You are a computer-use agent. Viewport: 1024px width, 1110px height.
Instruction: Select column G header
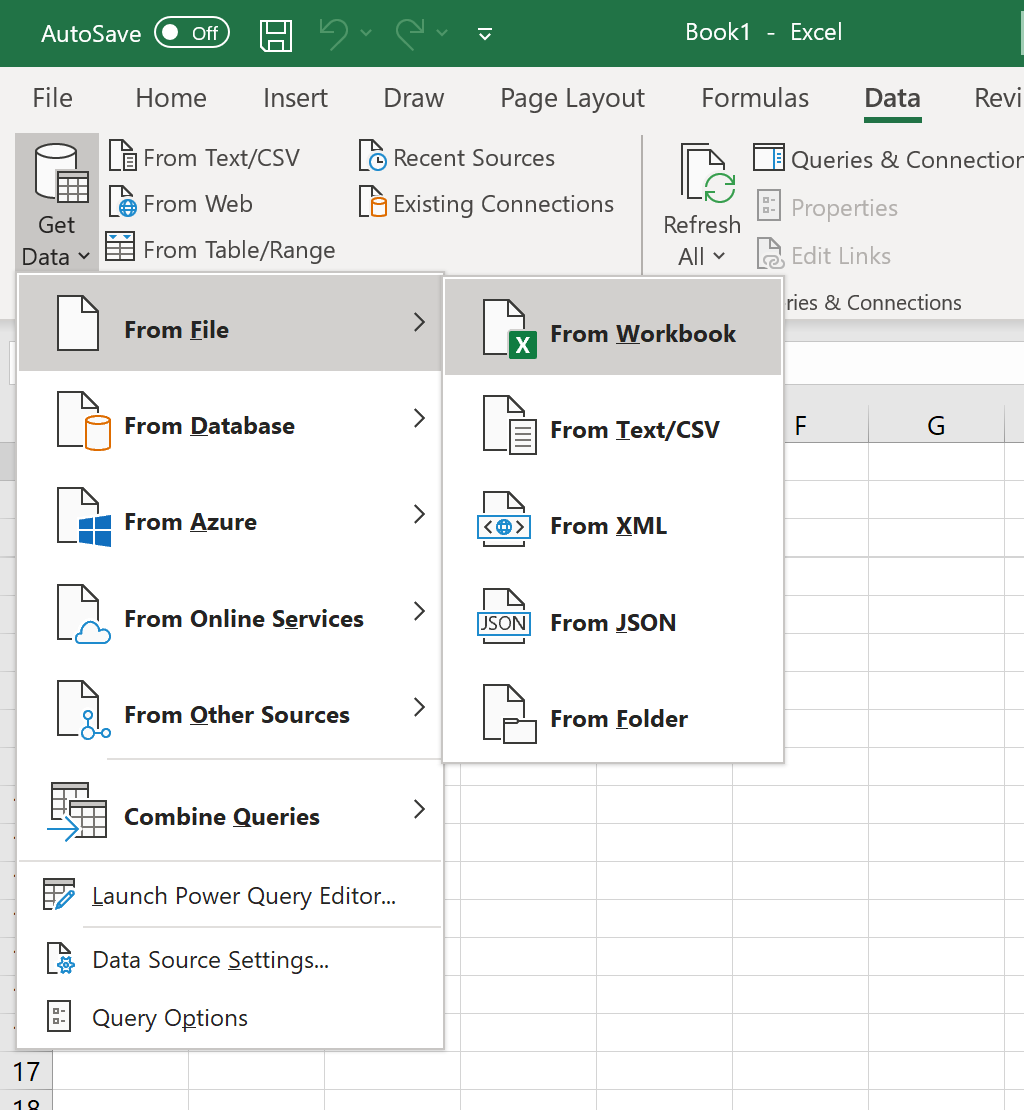point(936,425)
